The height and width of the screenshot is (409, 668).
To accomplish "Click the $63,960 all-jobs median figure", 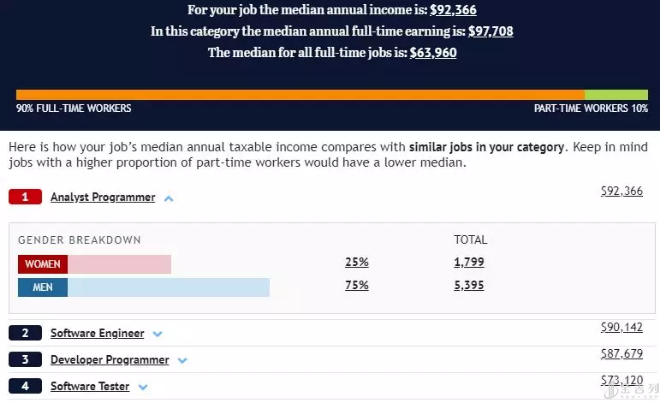I will point(433,52).
